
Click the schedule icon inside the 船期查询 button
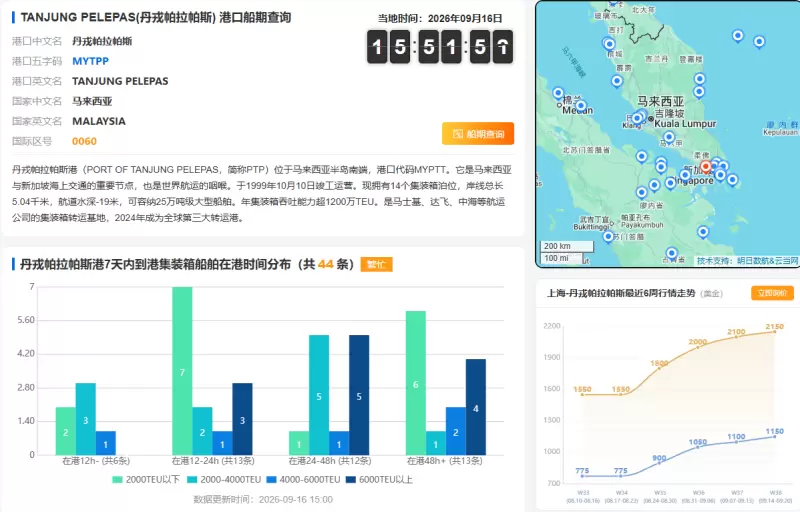[458, 134]
